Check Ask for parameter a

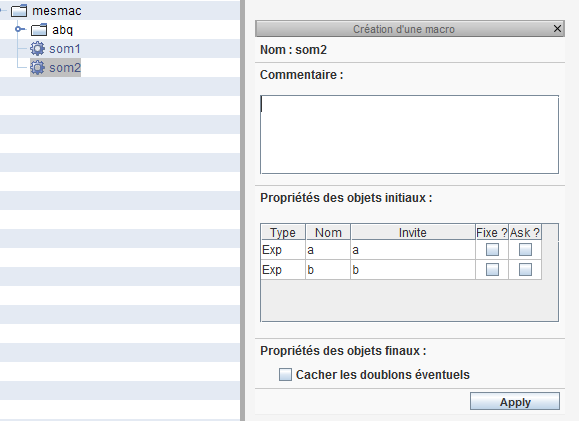525,250
